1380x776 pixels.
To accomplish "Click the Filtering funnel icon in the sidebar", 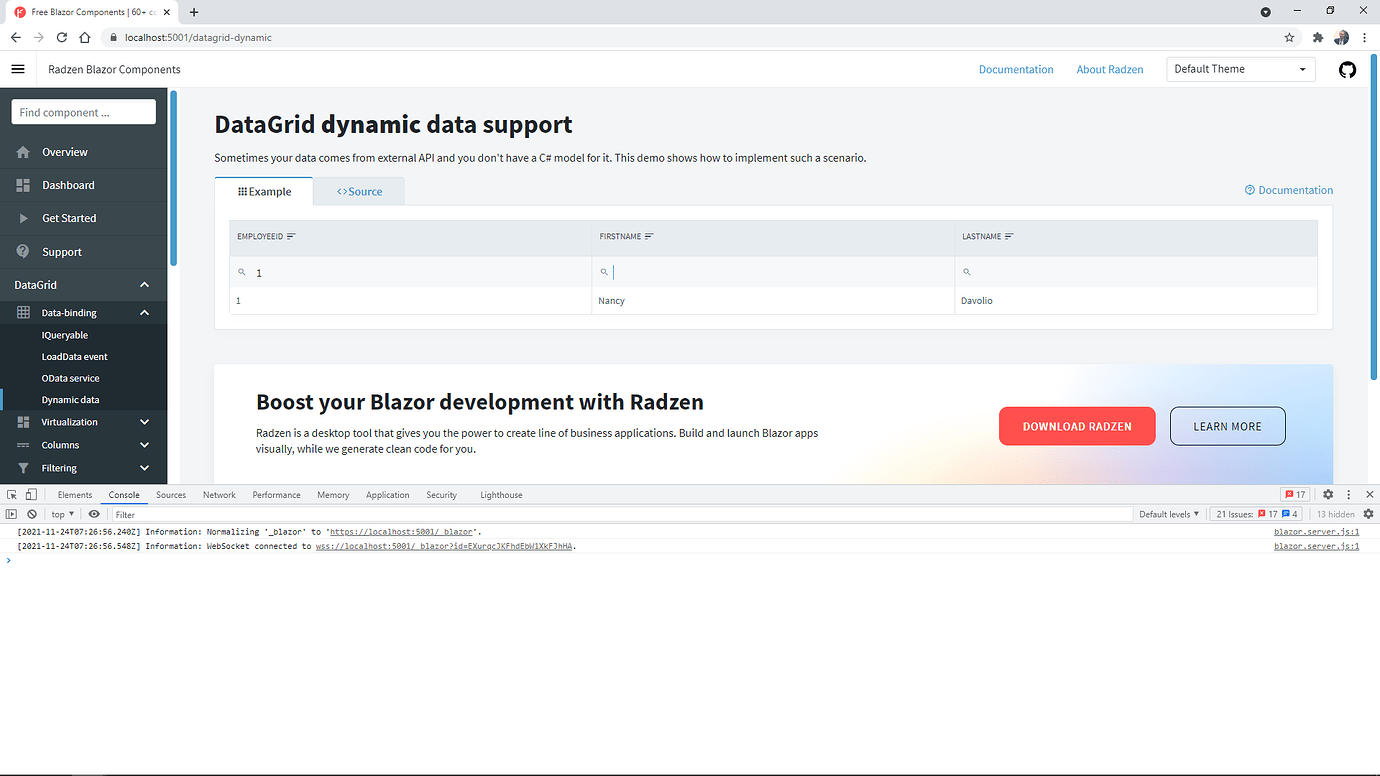I will (23, 467).
